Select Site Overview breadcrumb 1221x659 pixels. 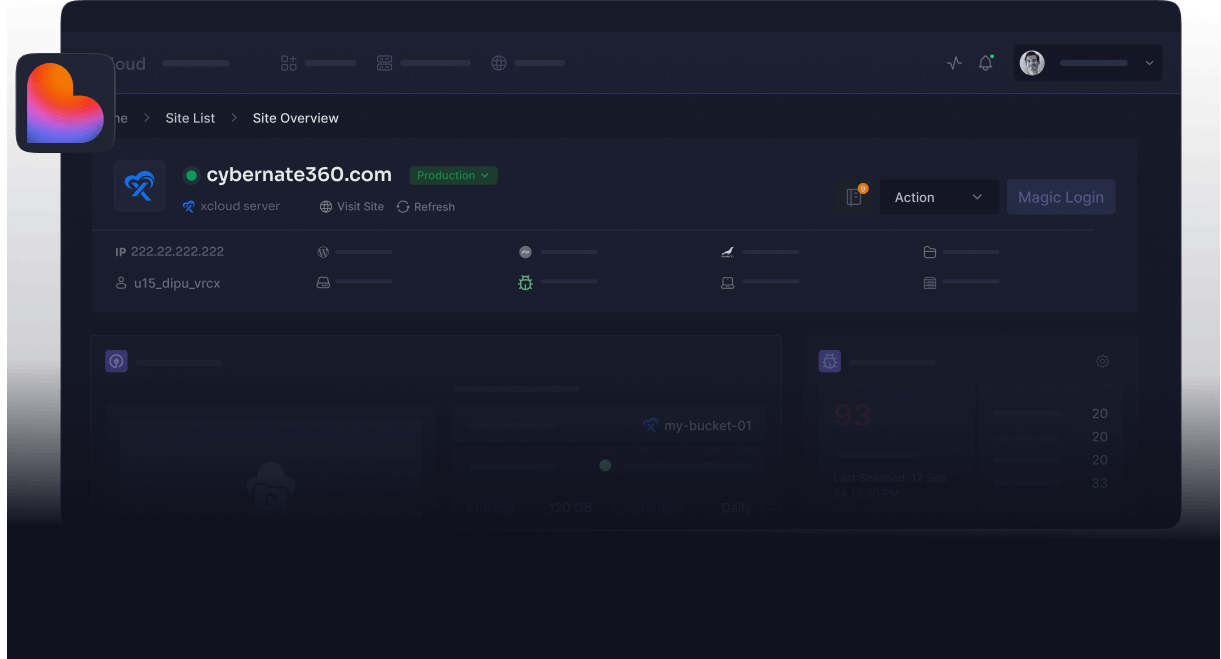click(x=295, y=118)
